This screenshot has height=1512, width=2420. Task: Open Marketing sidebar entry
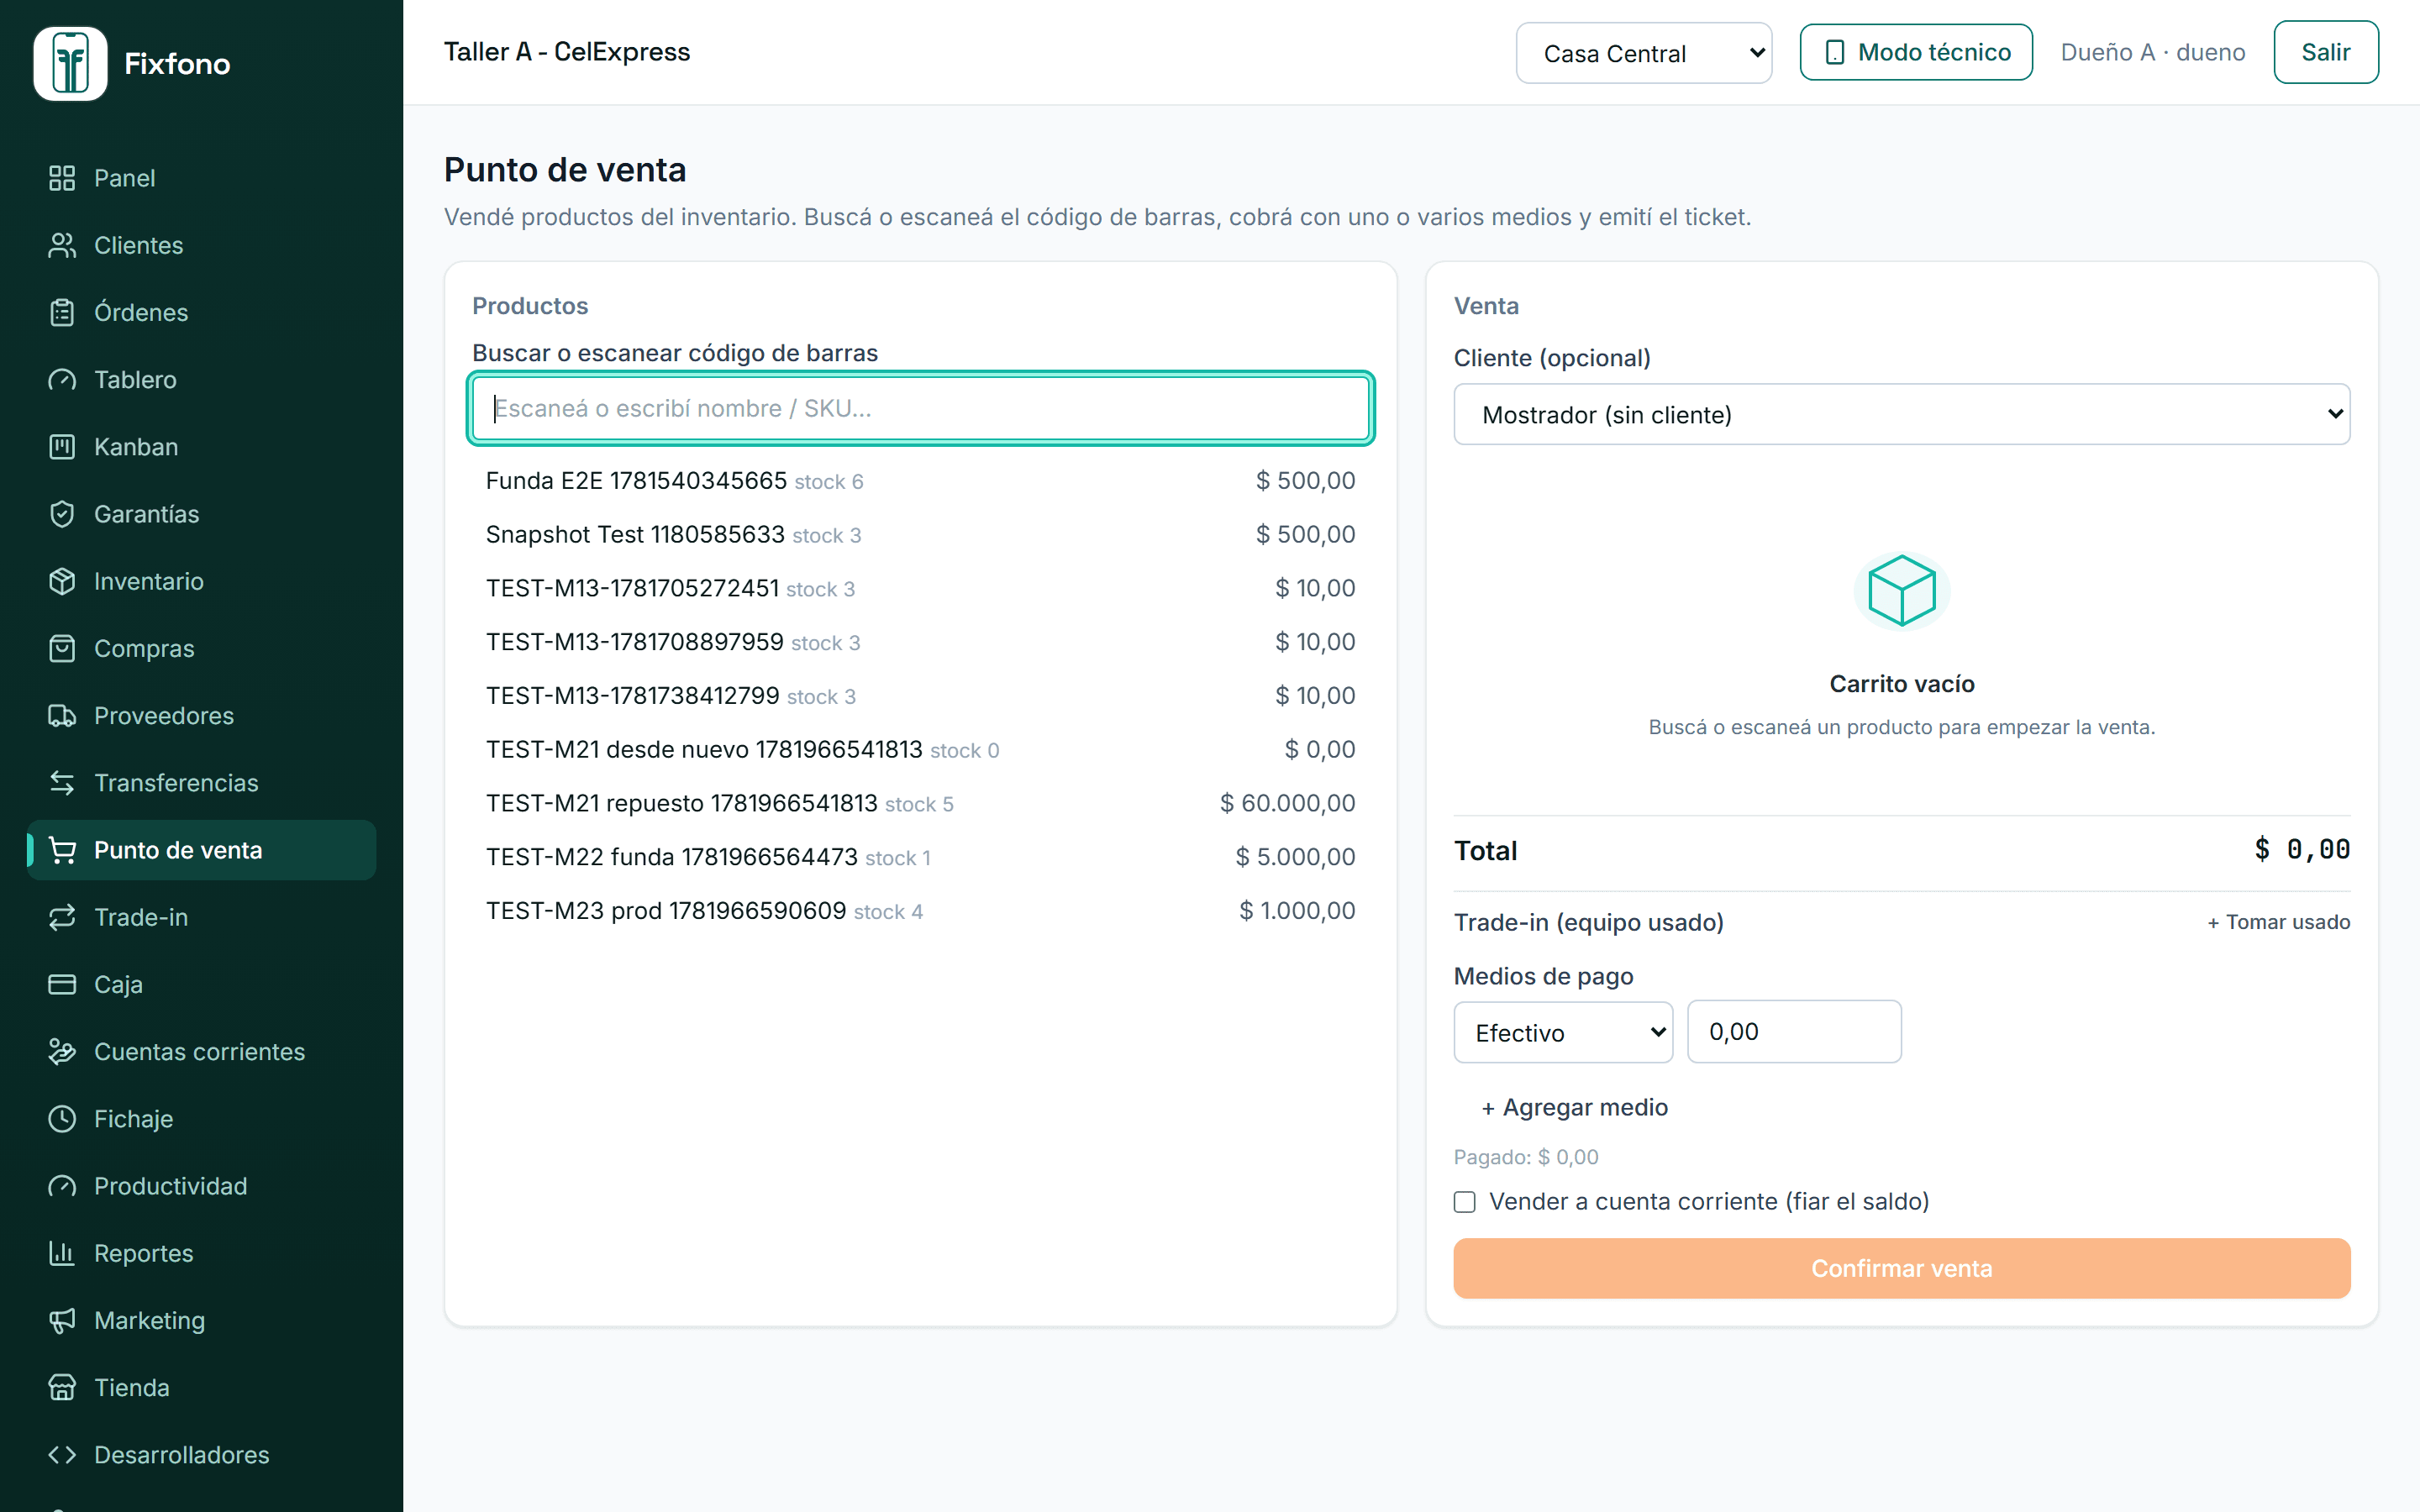tap(201, 1320)
